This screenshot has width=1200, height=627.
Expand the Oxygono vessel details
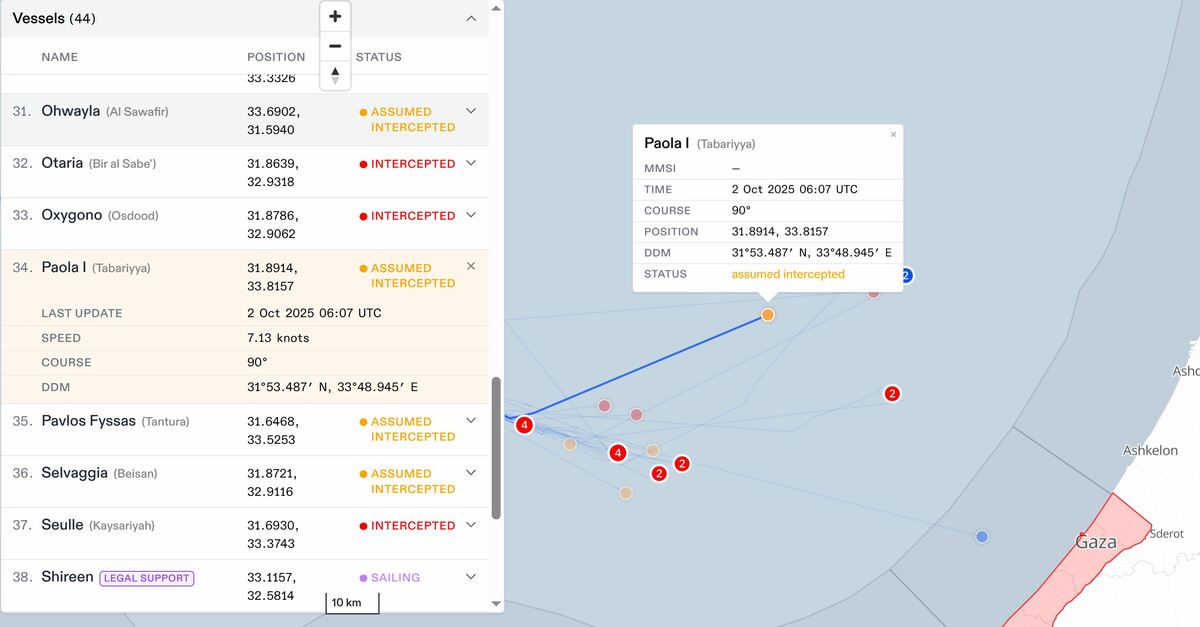[471, 215]
